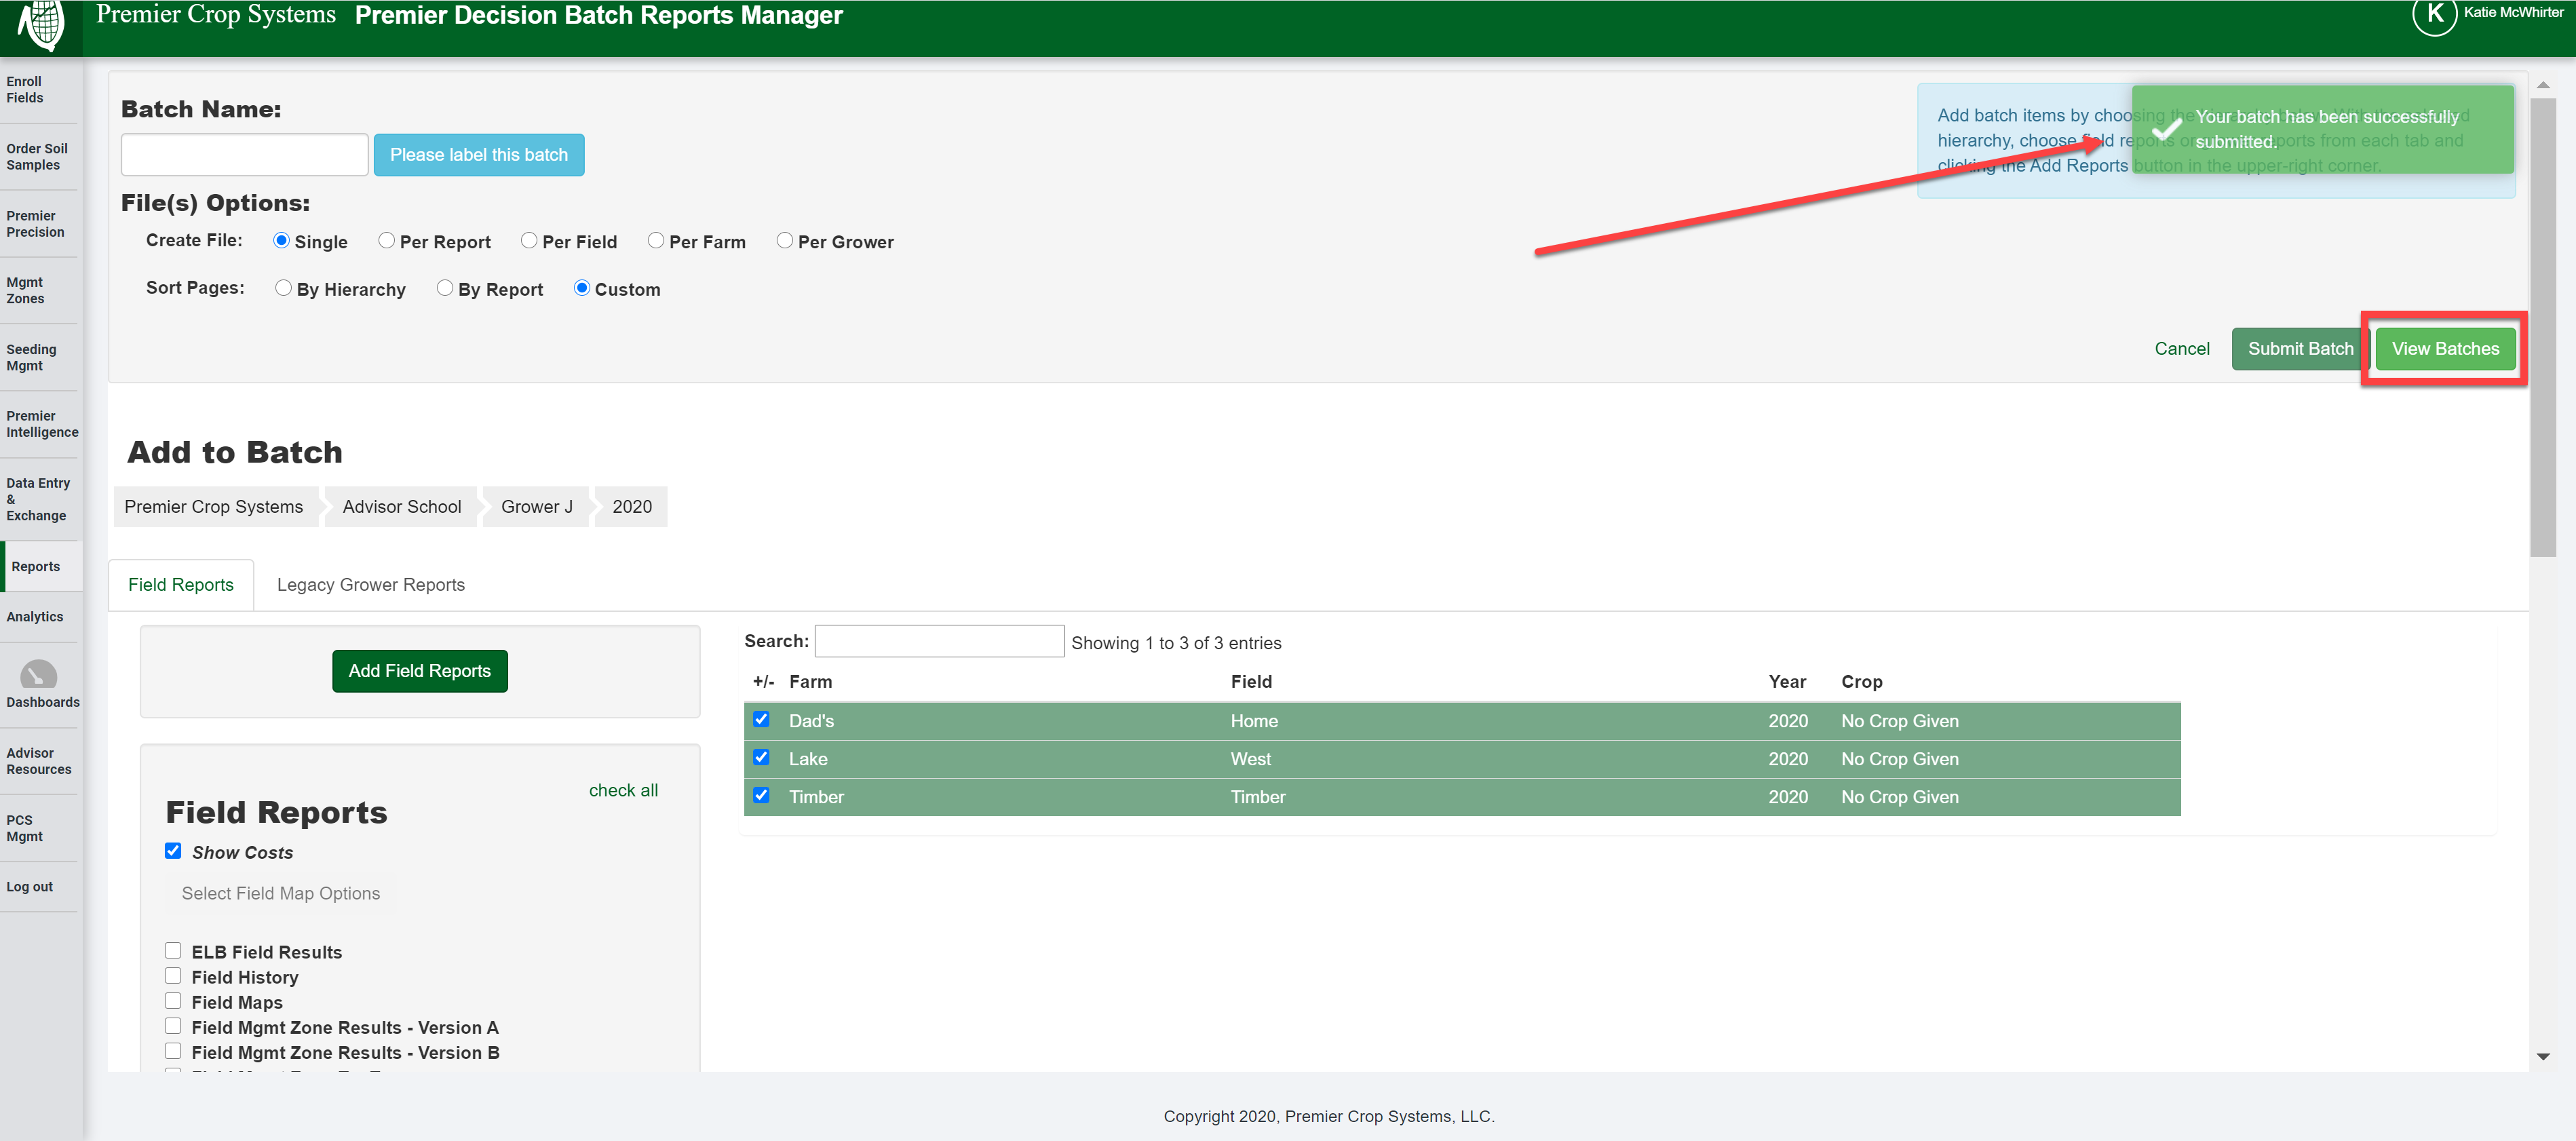
Task: Open Select Field Map Options
Action: coord(280,892)
